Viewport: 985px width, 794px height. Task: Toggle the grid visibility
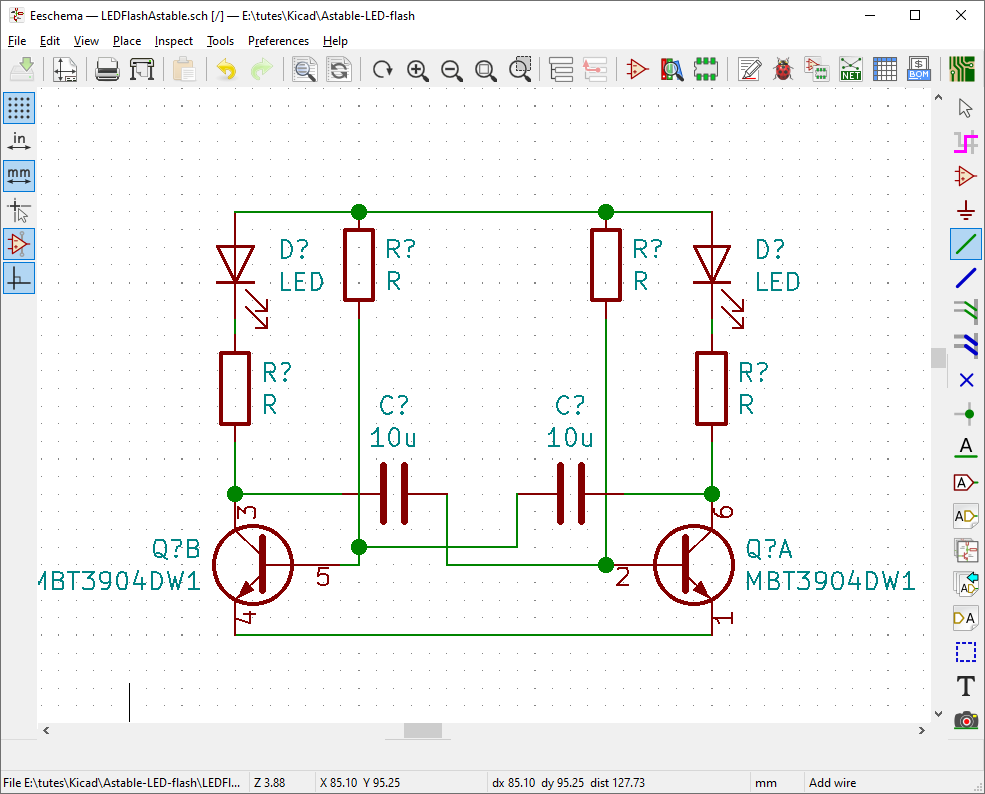tap(19, 107)
